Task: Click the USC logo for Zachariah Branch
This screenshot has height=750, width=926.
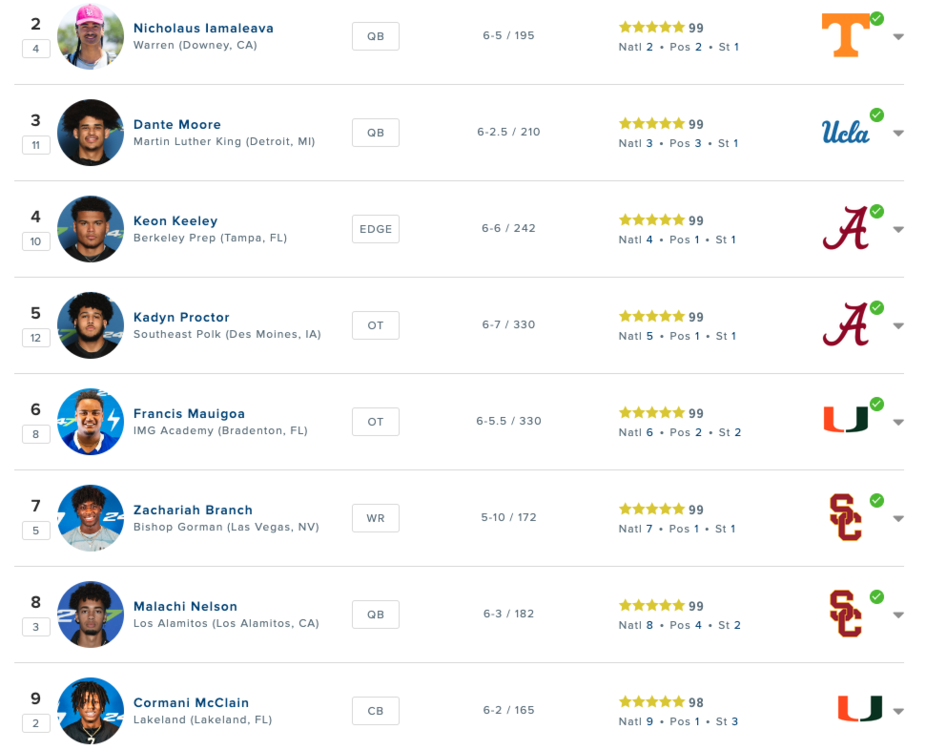Action: click(x=845, y=517)
